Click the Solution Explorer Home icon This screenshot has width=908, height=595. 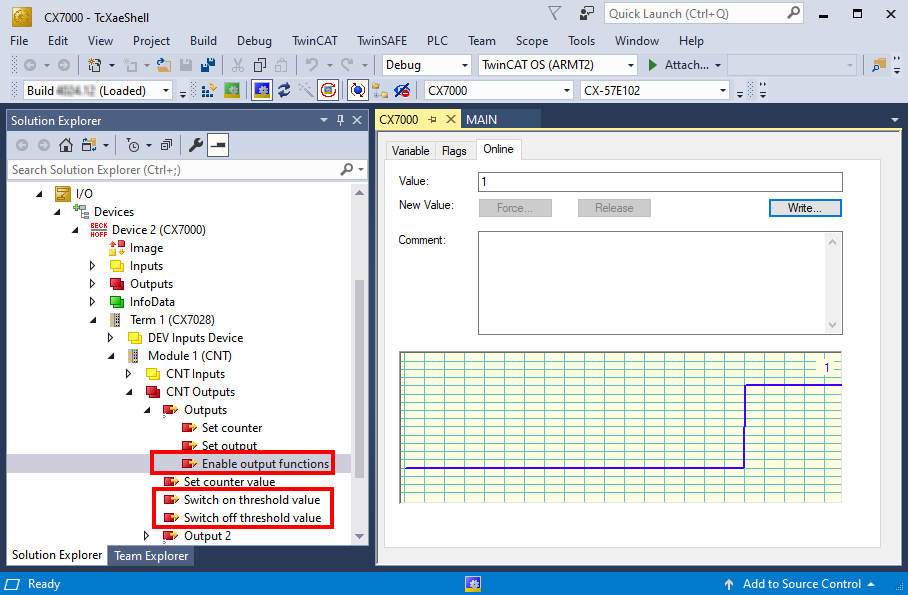pyautogui.click(x=66, y=145)
